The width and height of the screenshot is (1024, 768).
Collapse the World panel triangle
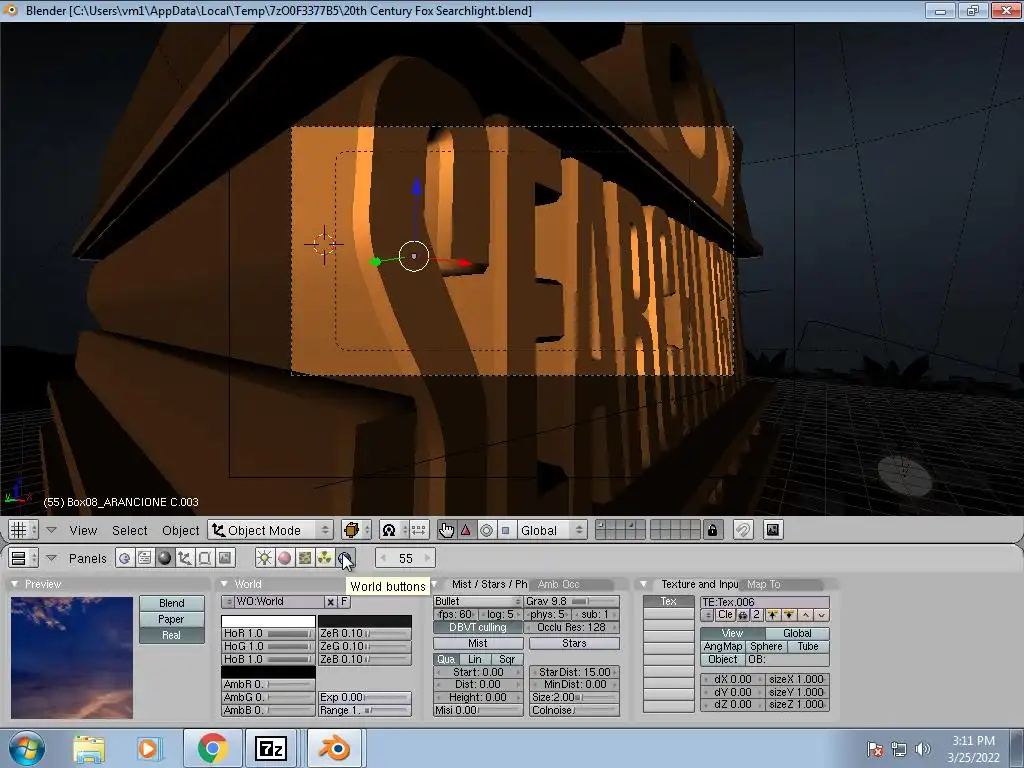[x=225, y=584]
